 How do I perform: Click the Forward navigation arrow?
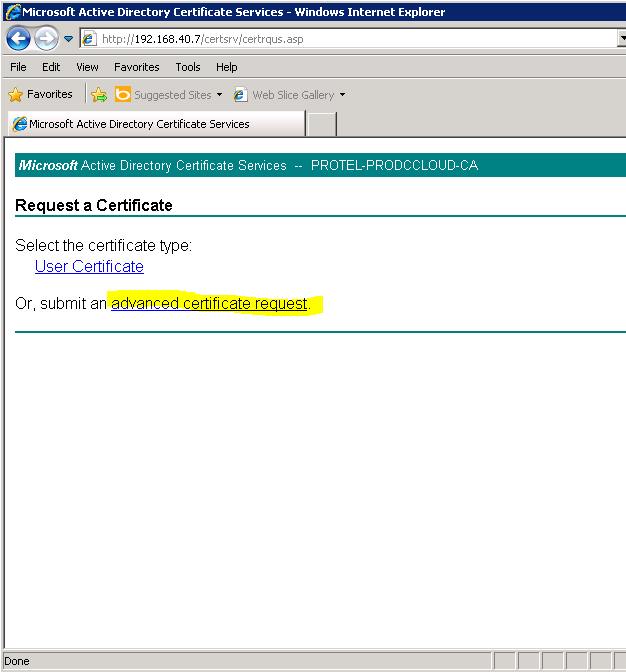click(46, 39)
